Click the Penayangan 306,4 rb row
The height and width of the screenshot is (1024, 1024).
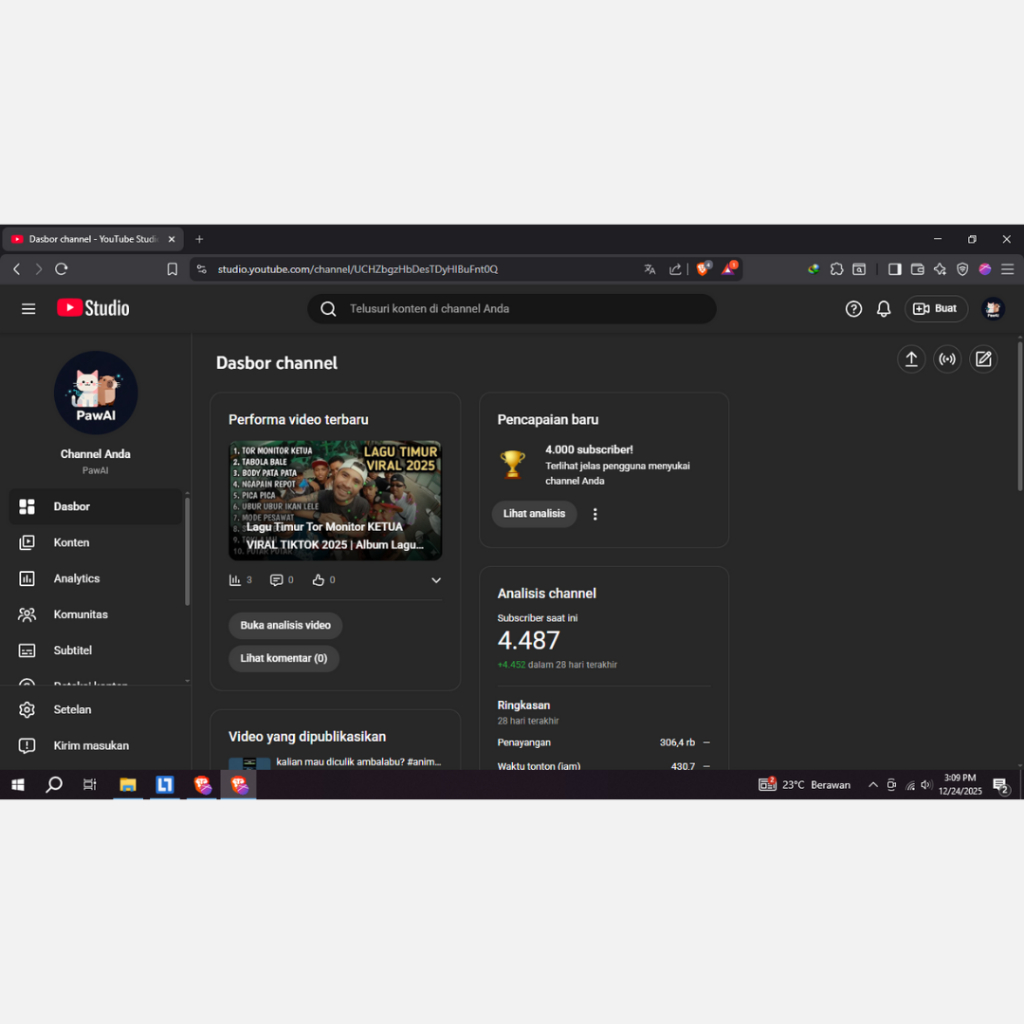coord(603,743)
